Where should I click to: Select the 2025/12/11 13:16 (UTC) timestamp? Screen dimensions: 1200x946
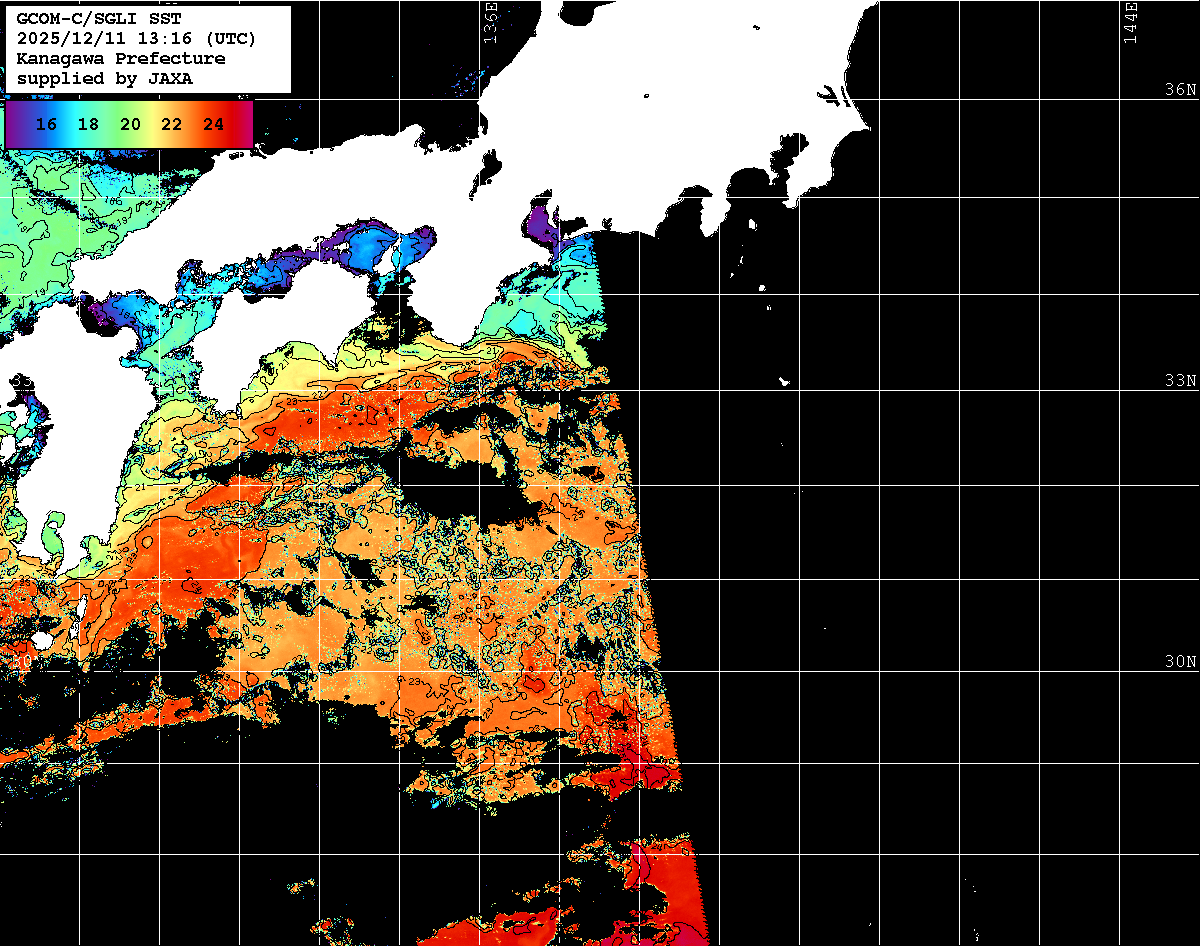(136, 39)
